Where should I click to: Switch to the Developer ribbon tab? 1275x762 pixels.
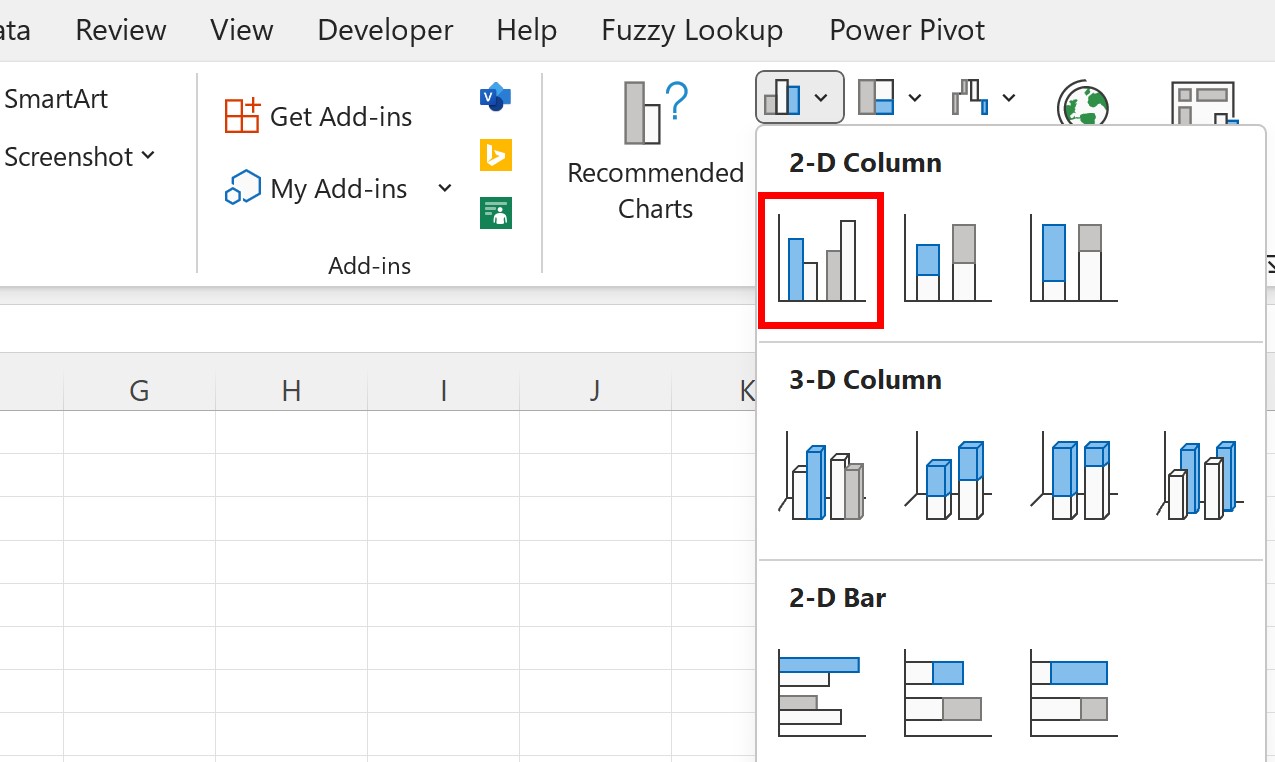pyautogui.click(x=384, y=30)
